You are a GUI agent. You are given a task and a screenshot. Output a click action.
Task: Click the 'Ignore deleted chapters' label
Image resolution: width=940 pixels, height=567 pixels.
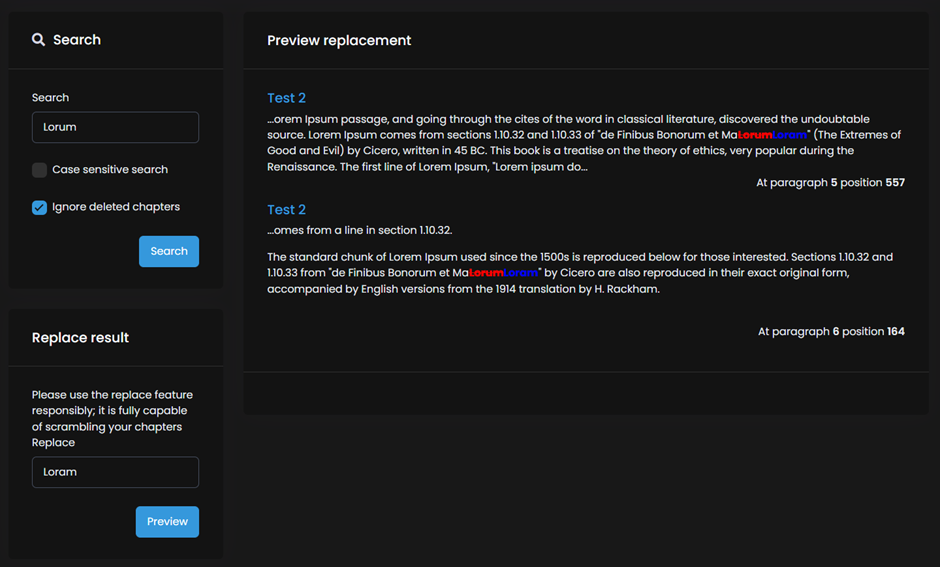pyautogui.click(x=116, y=207)
